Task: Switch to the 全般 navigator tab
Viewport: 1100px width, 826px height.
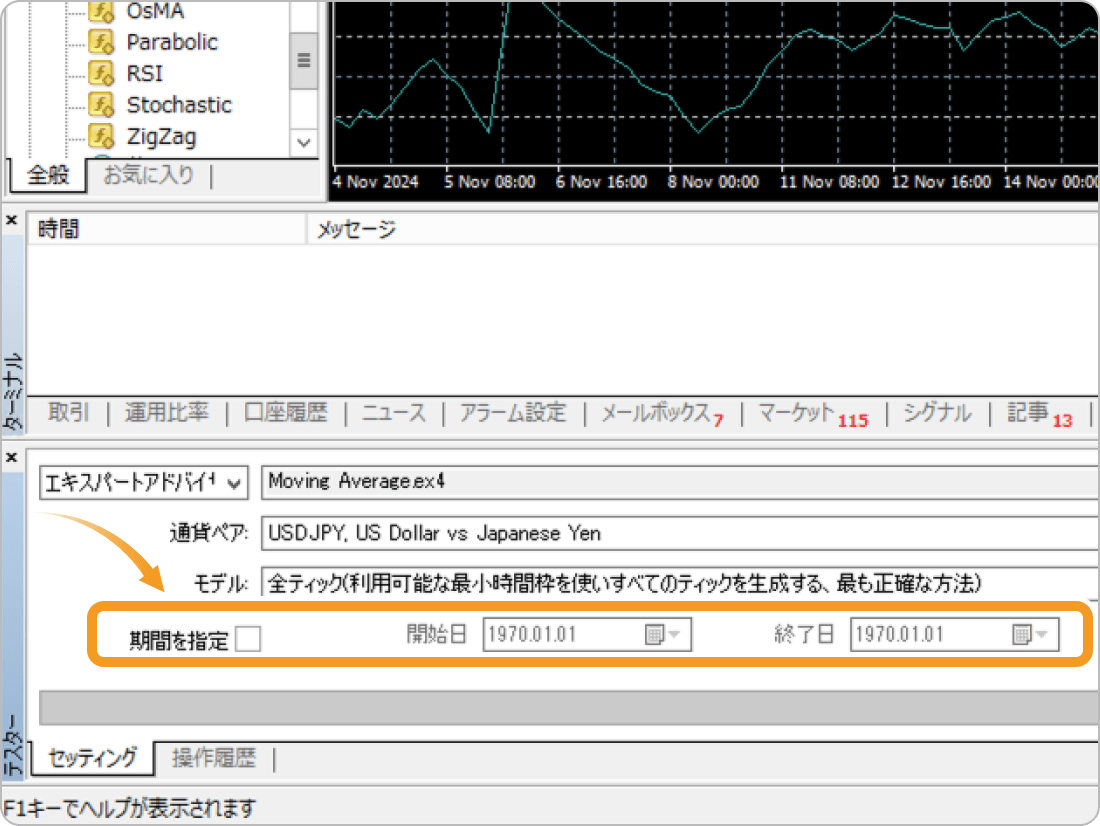Action: 48,174
